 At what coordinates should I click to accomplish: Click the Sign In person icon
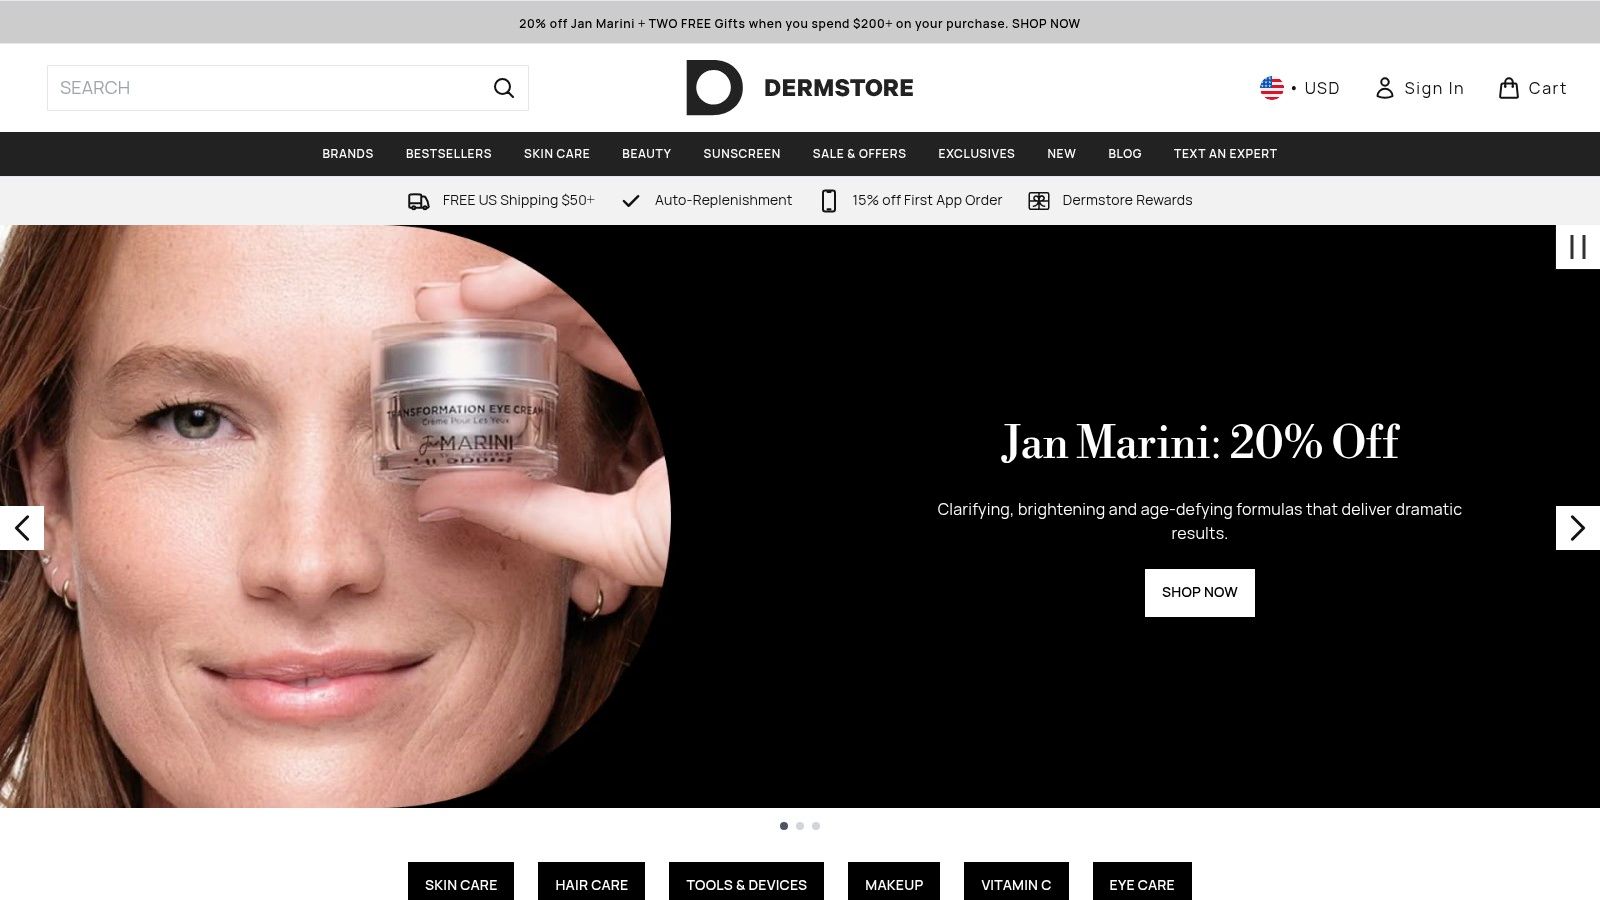[x=1384, y=88]
